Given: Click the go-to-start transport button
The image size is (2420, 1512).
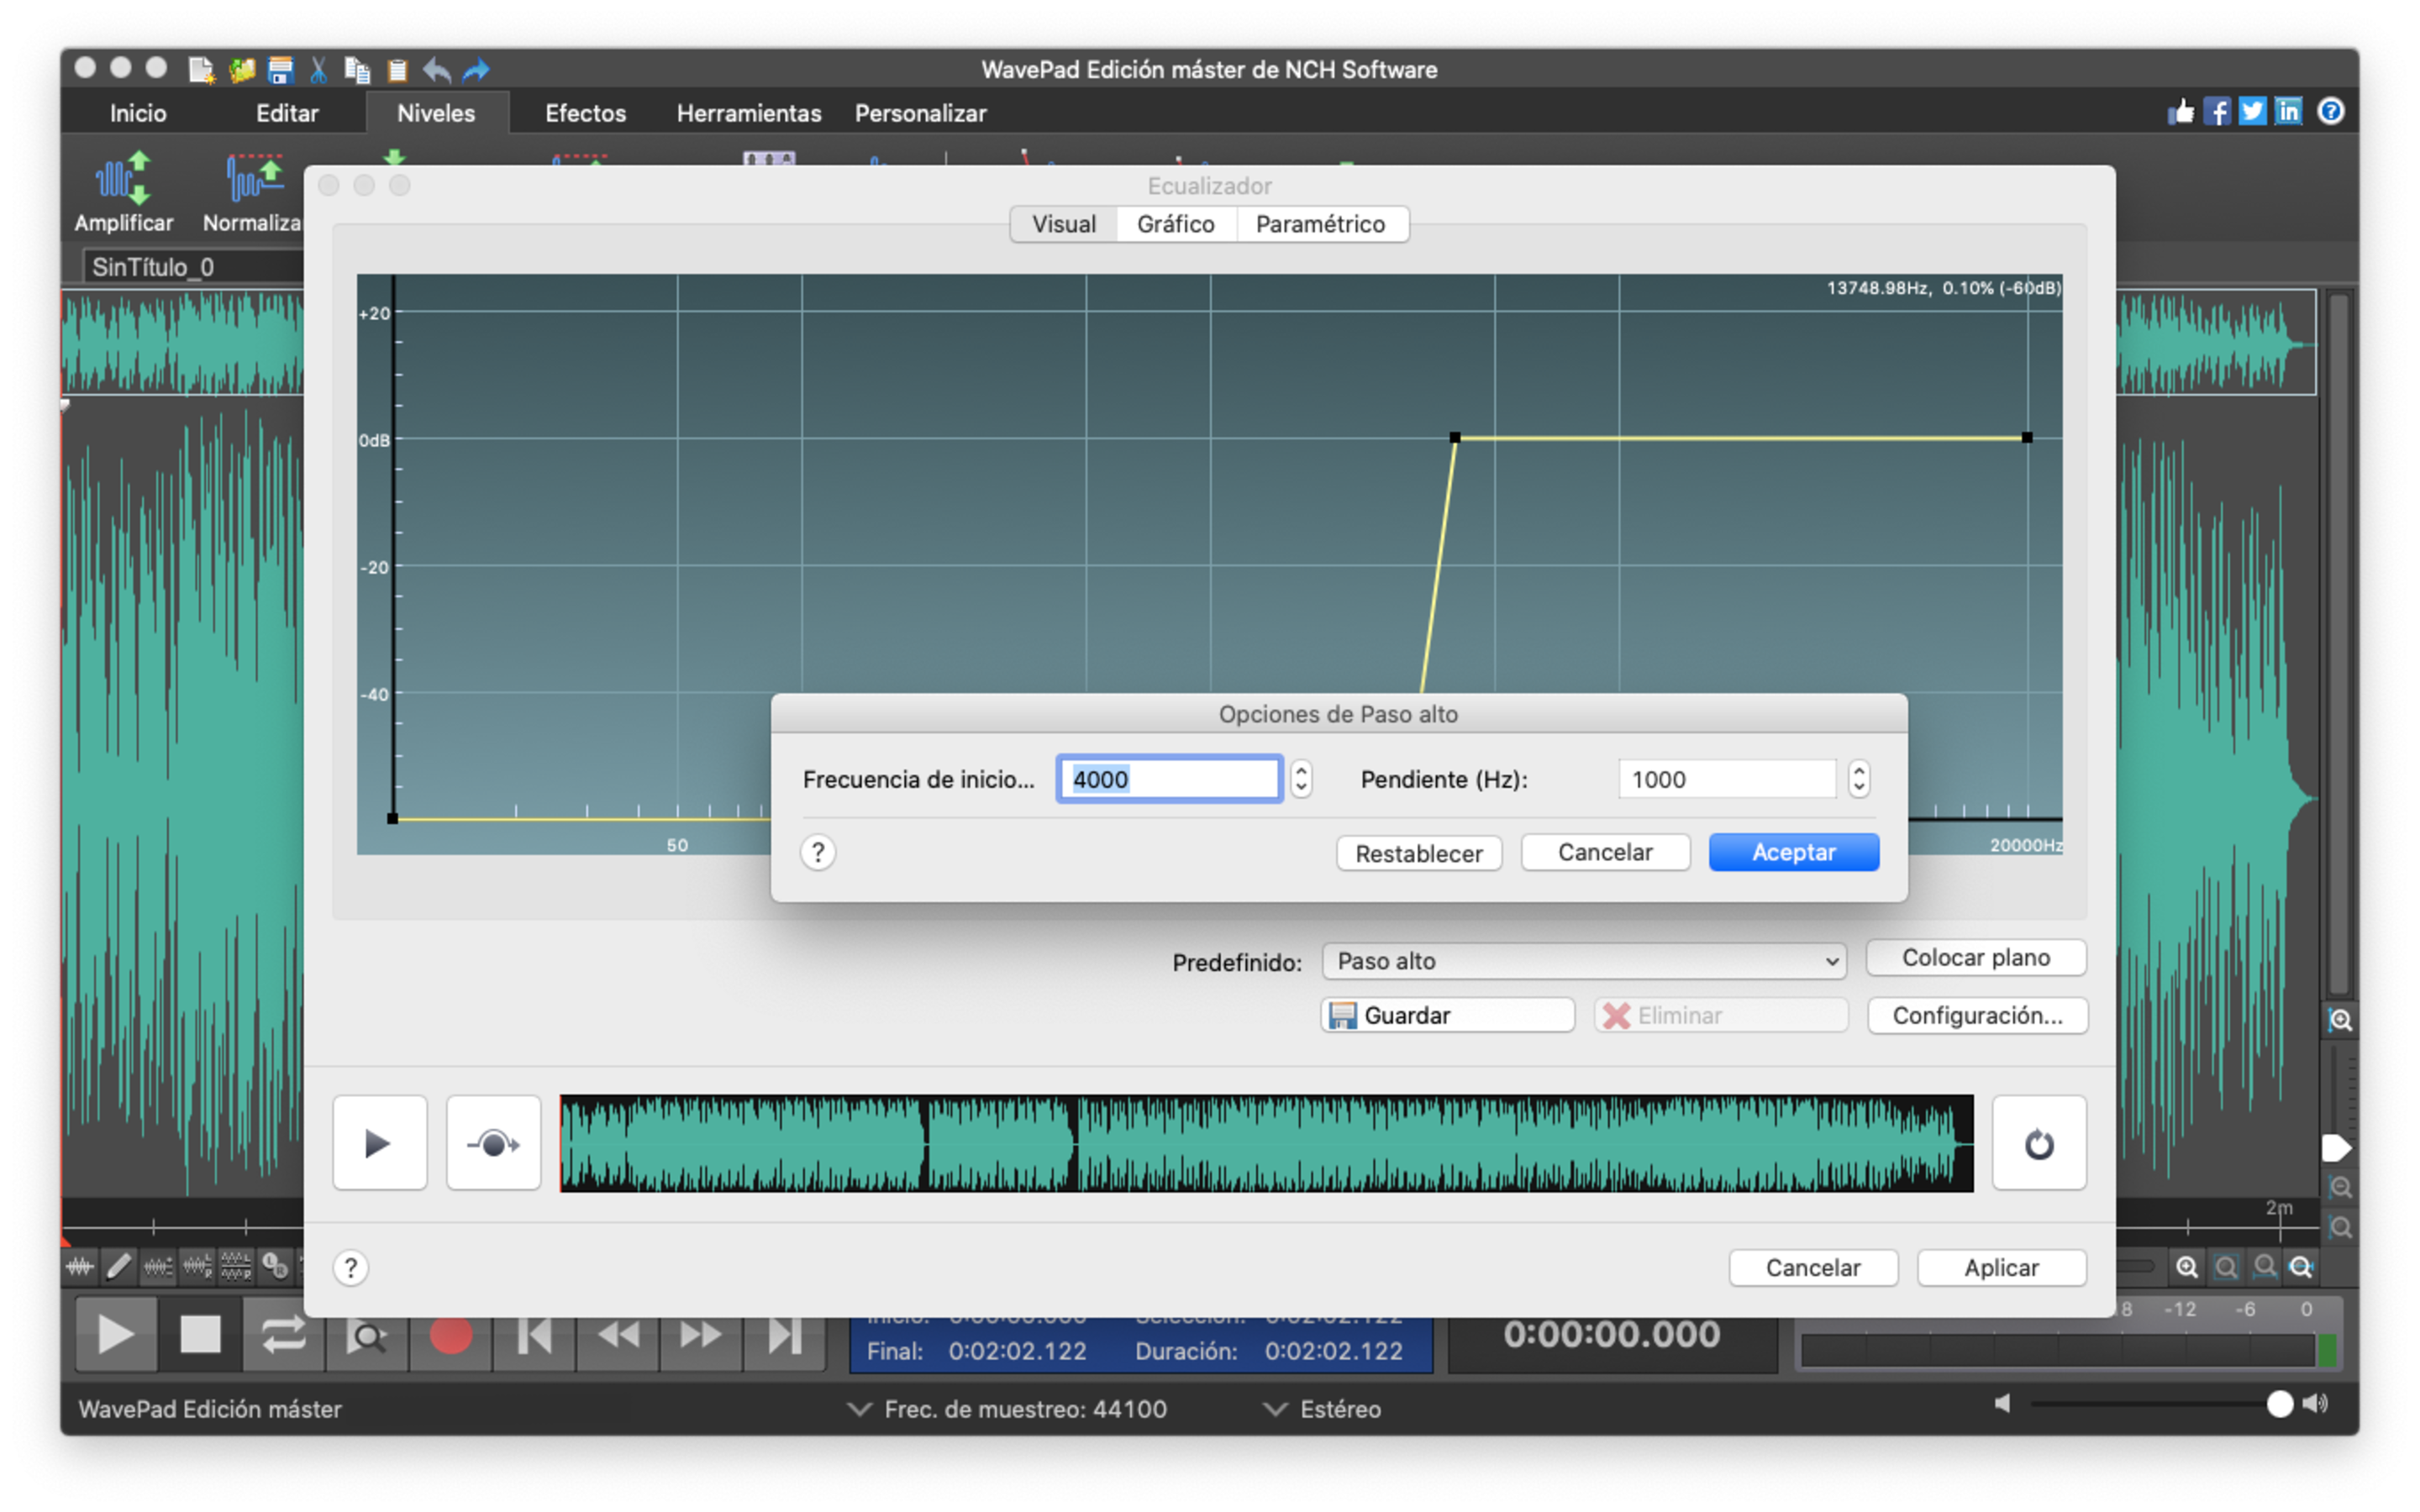Looking at the screenshot, I should [x=535, y=1334].
